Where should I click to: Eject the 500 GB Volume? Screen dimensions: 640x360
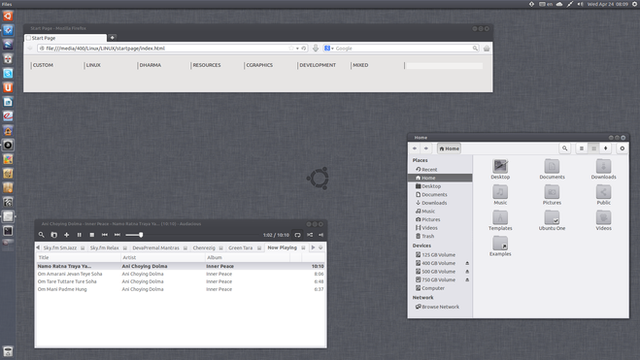click(467, 271)
